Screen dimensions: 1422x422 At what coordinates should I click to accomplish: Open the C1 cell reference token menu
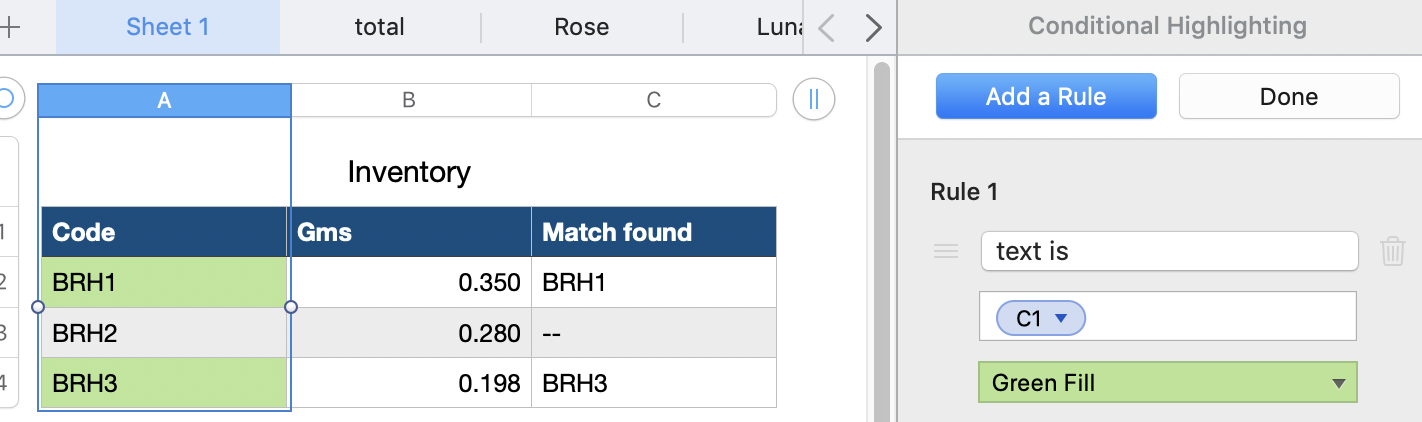click(1062, 319)
